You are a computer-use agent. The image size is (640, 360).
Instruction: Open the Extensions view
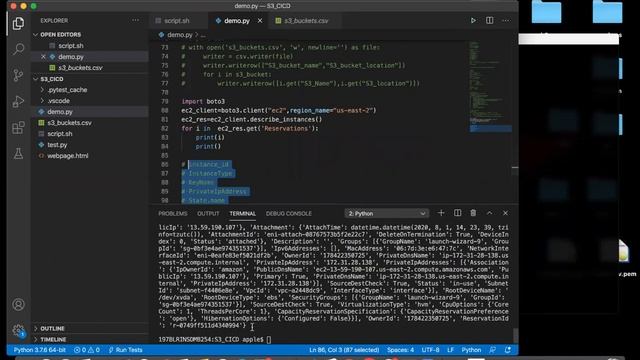(18, 128)
